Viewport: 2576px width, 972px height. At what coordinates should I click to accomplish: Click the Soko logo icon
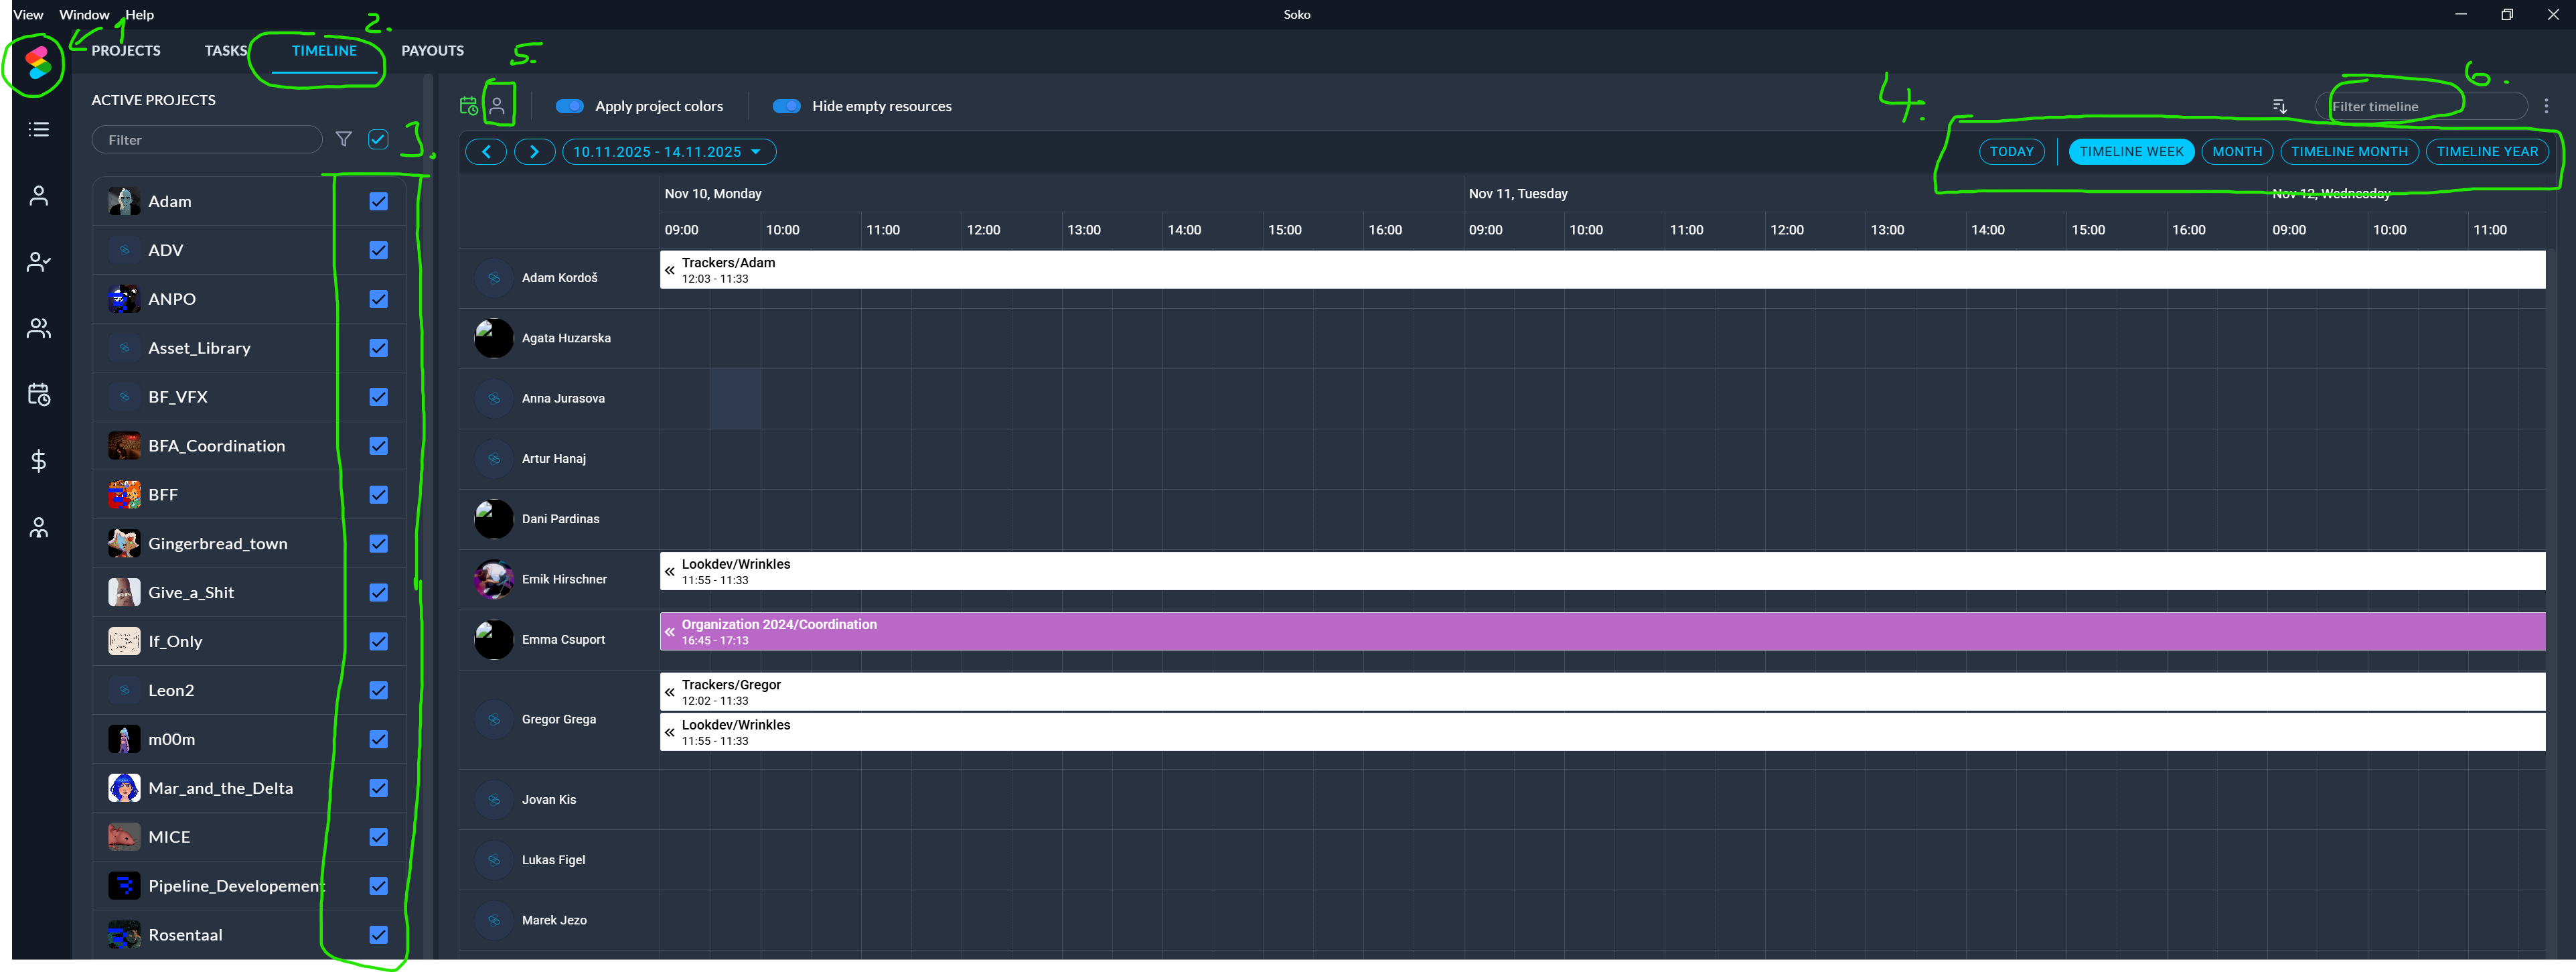38,63
